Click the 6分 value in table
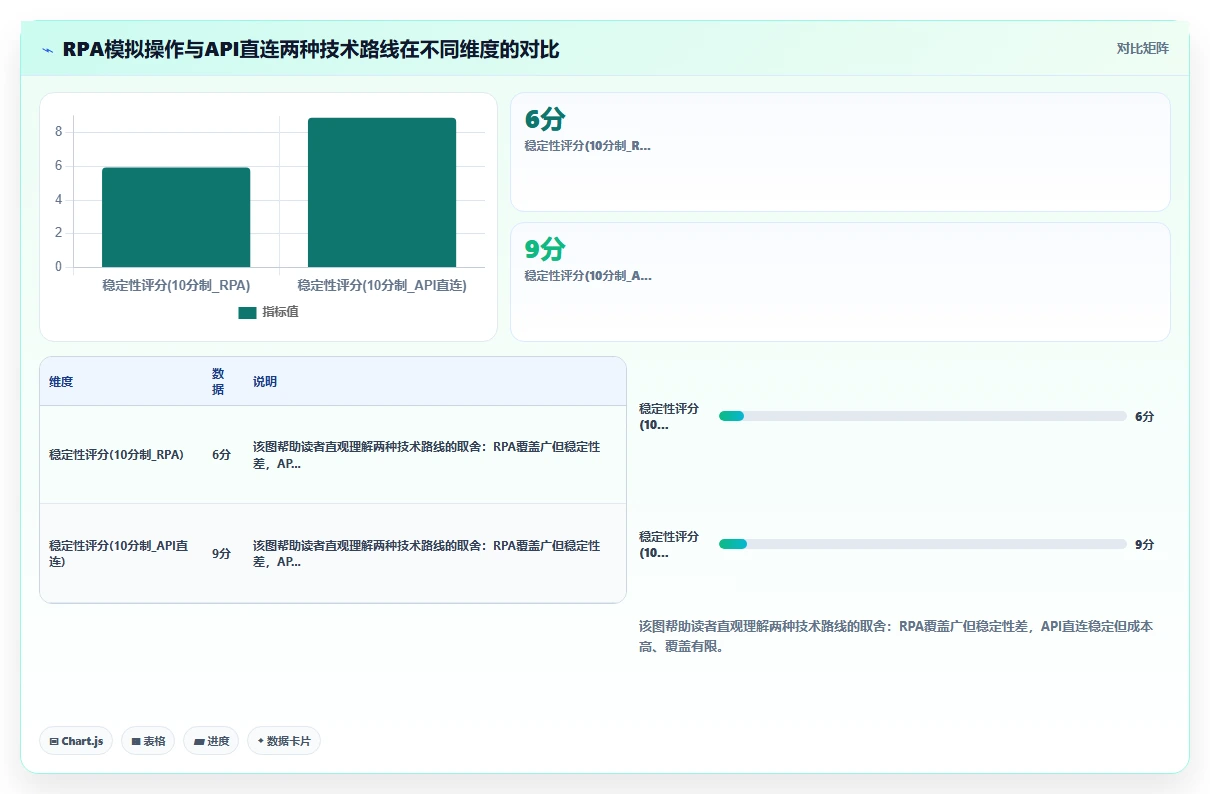The width and height of the screenshot is (1210, 794). click(221, 454)
